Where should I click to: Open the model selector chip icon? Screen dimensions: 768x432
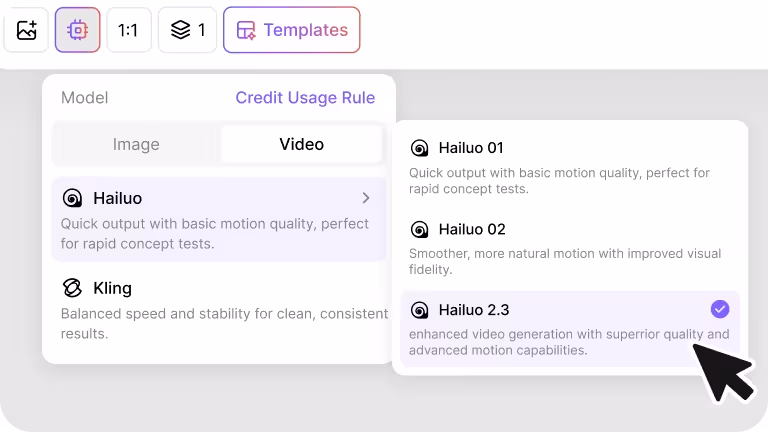(78, 30)
